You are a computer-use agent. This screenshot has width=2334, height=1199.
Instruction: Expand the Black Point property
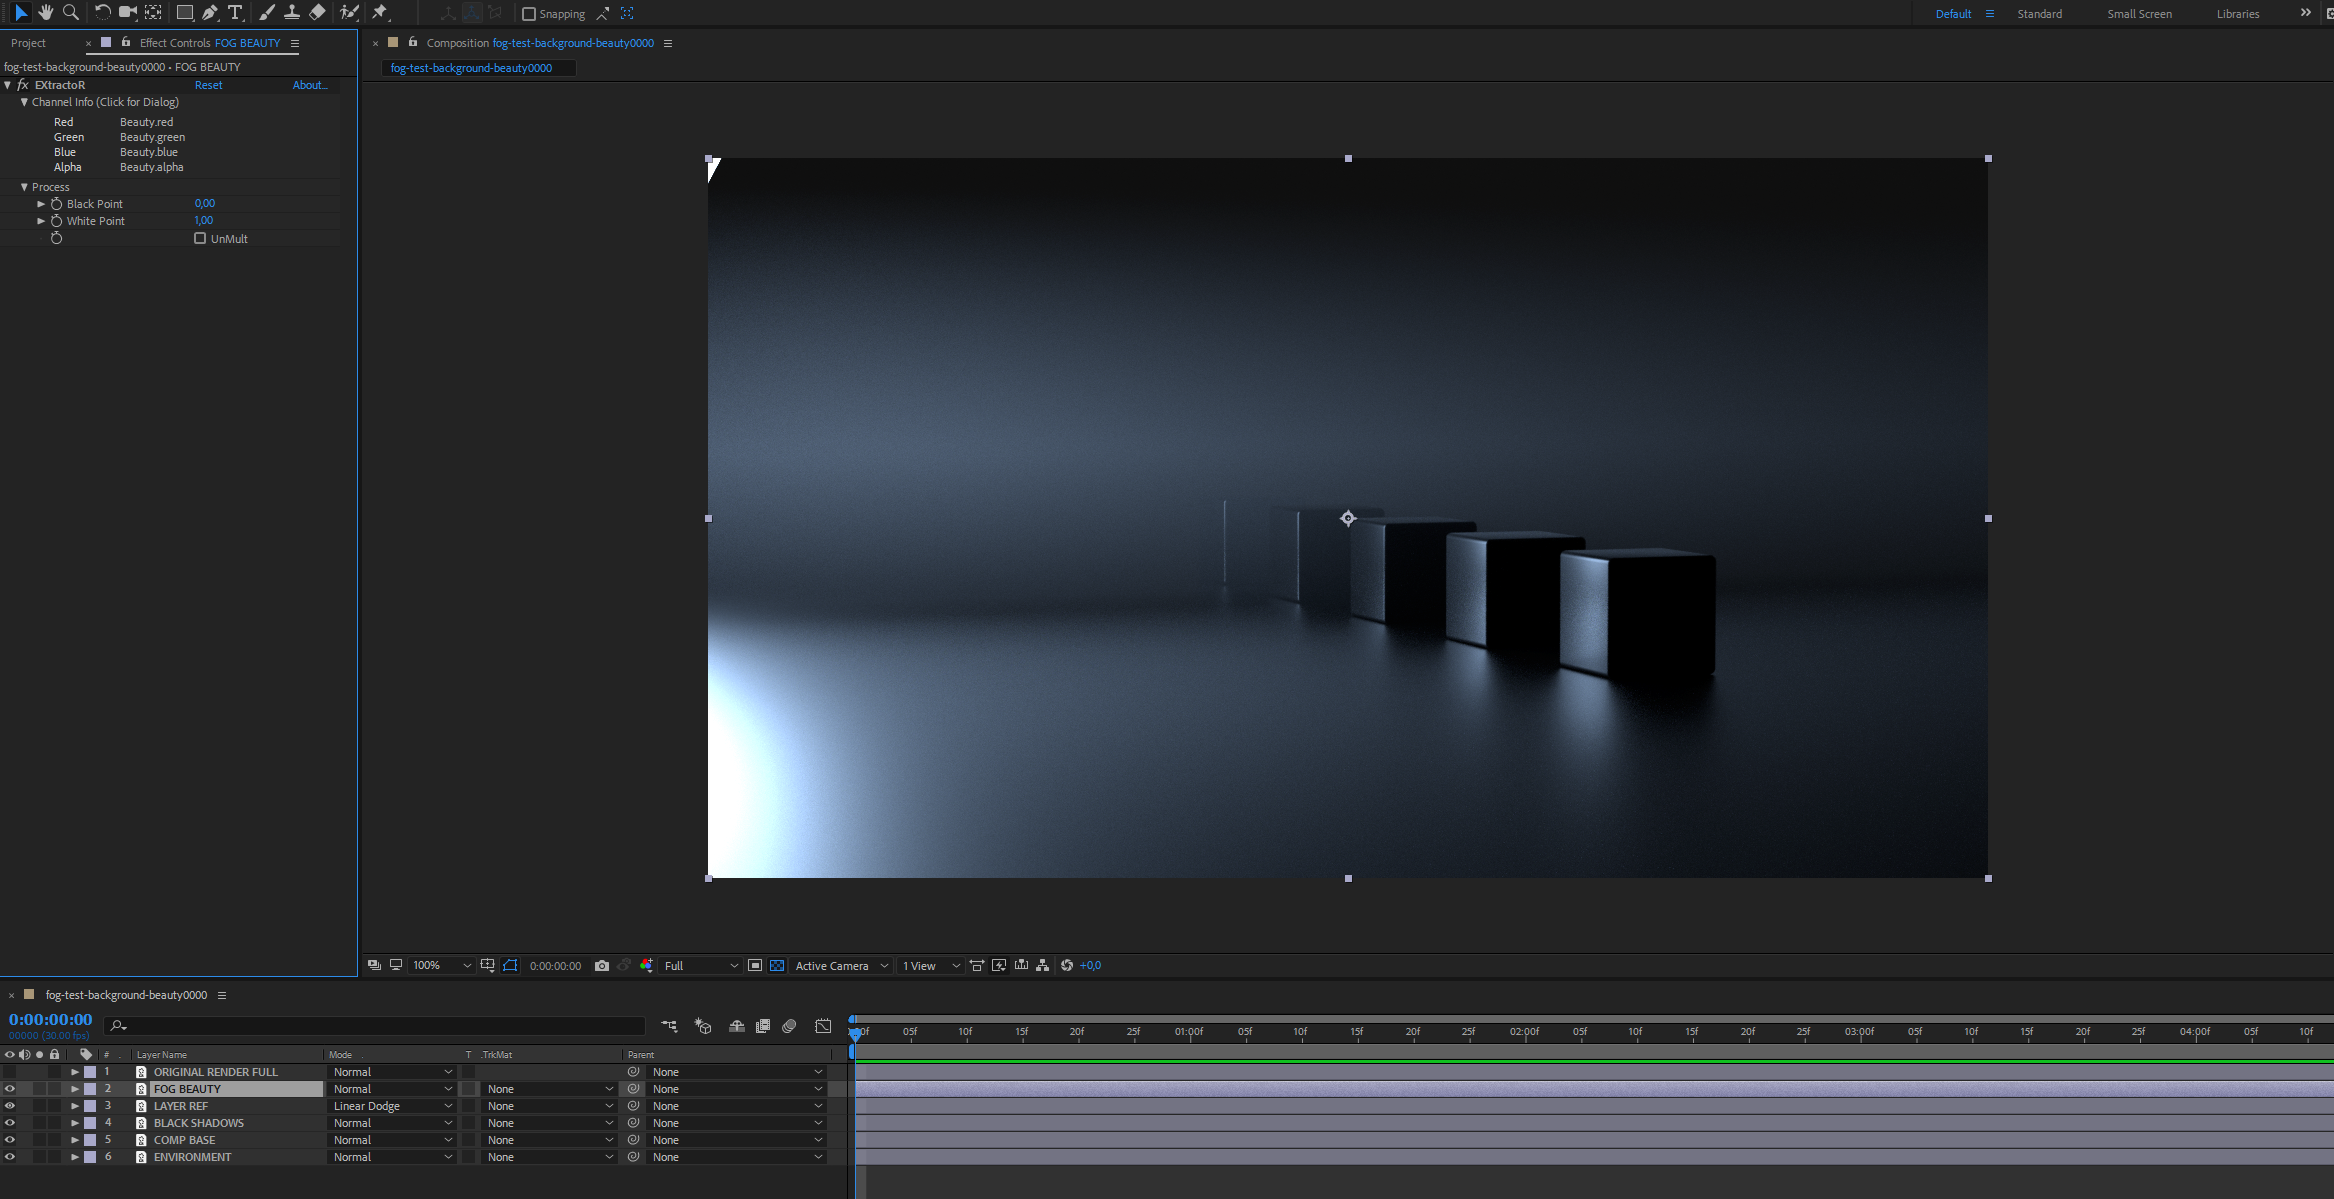[41, 204]
